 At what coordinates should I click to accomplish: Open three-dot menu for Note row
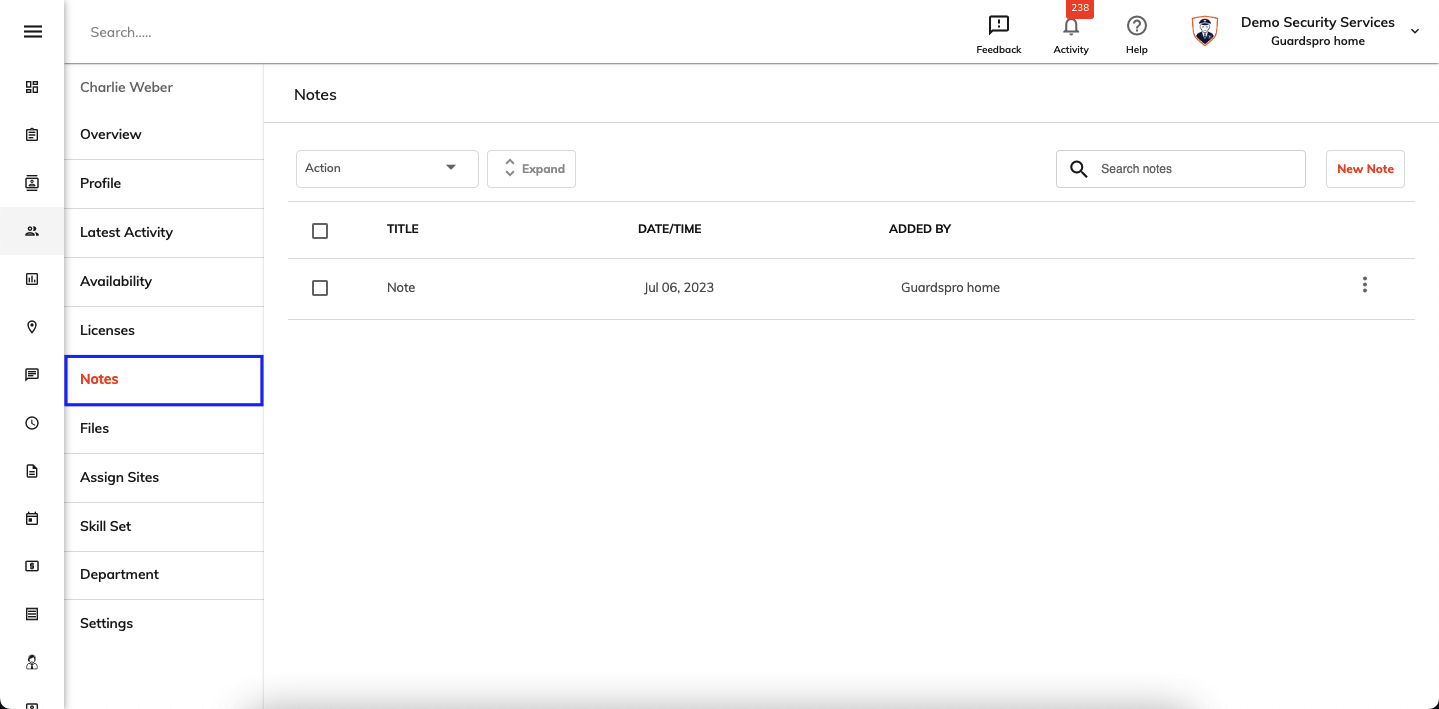pyautogui.click(x=1364, y=285)
